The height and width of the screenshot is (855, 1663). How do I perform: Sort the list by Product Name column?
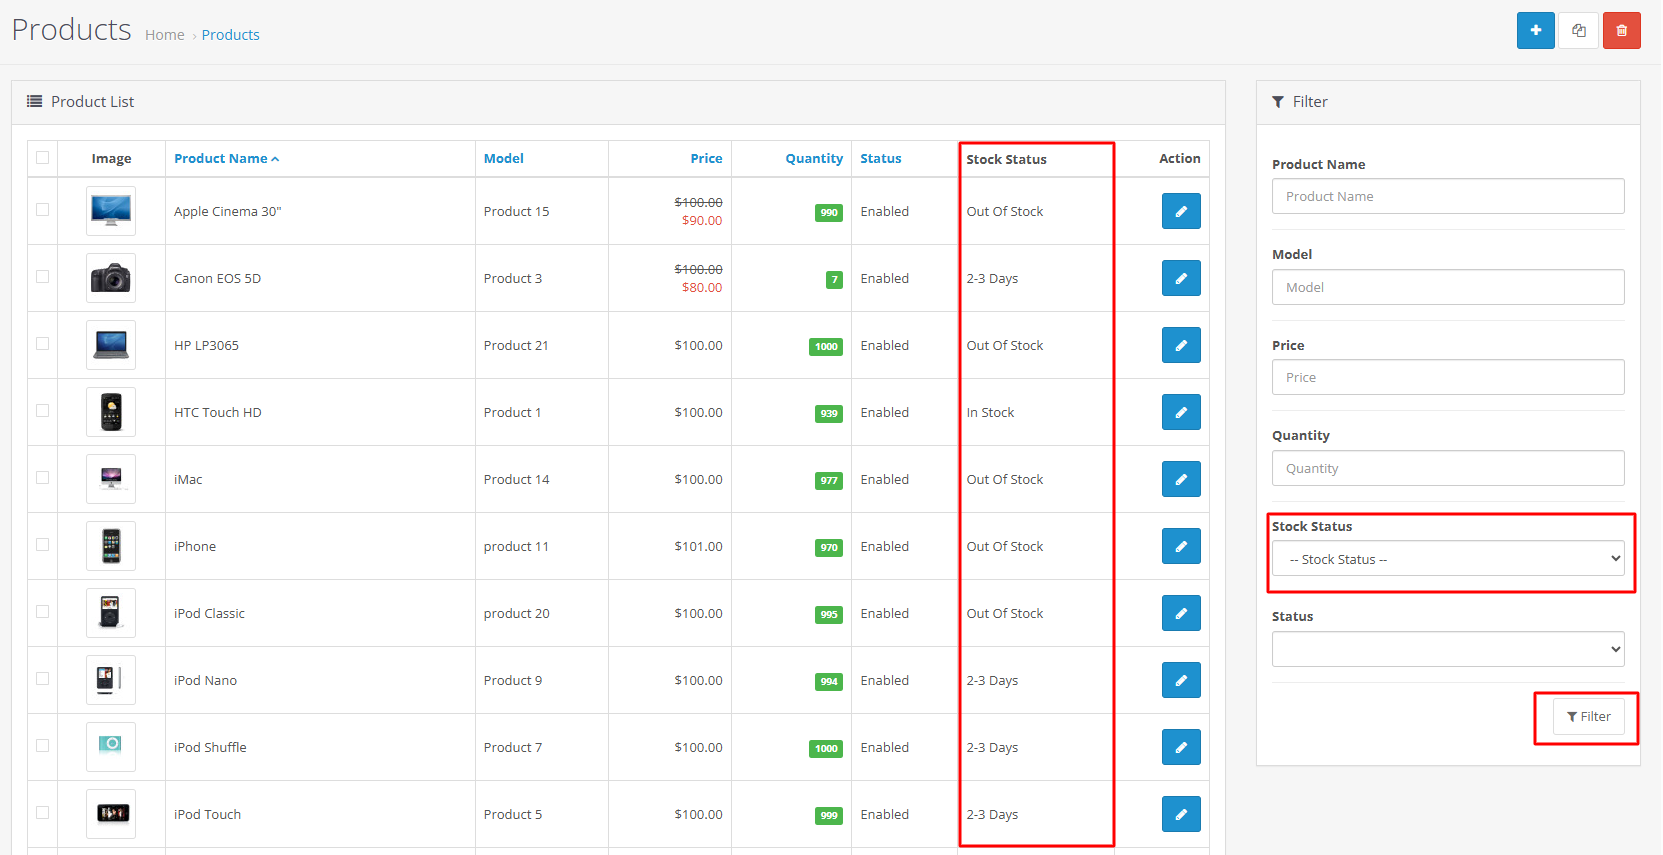coord(221,159)
